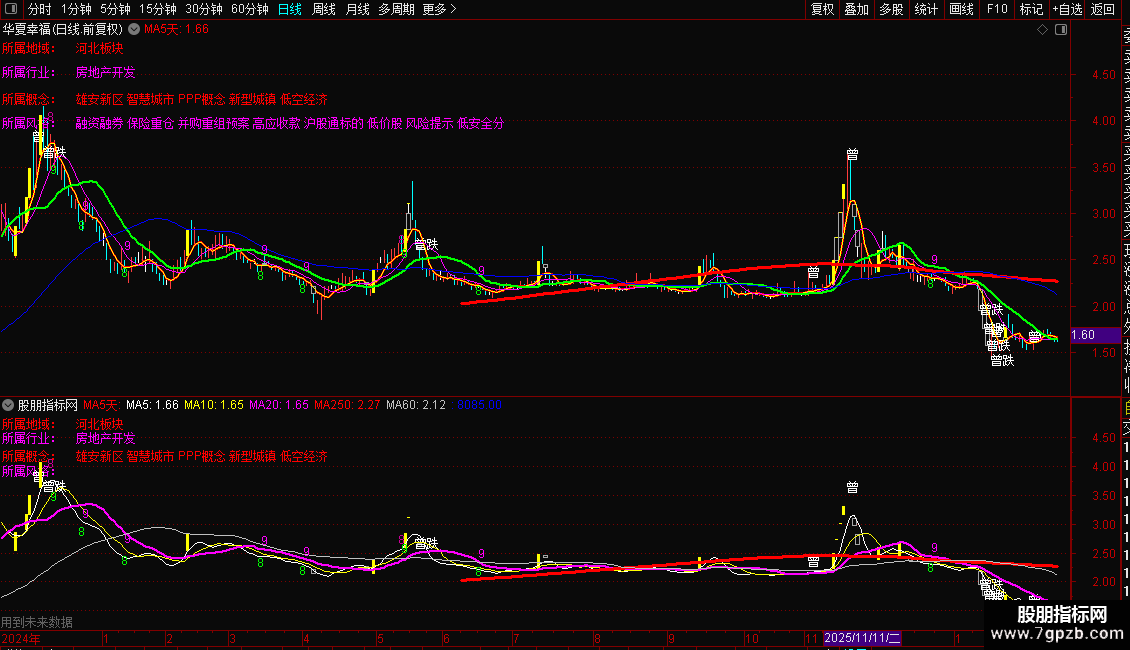Click the 融资融券 style text
The image size is (1130, 650).
(x=99, y=123)
